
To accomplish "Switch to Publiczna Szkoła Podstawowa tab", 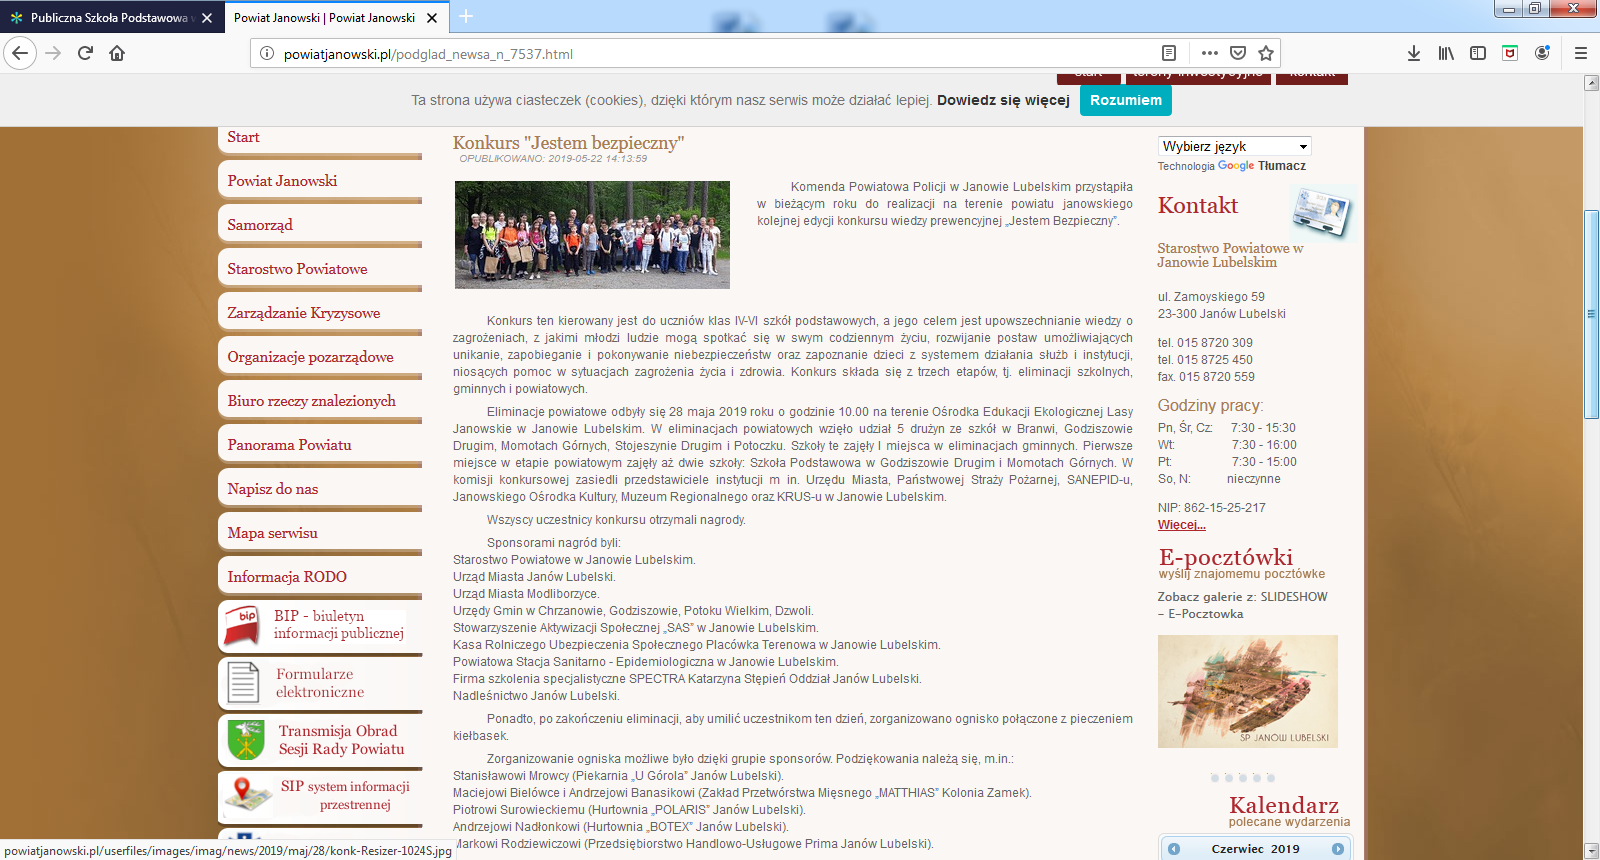I will click(108, 18).
